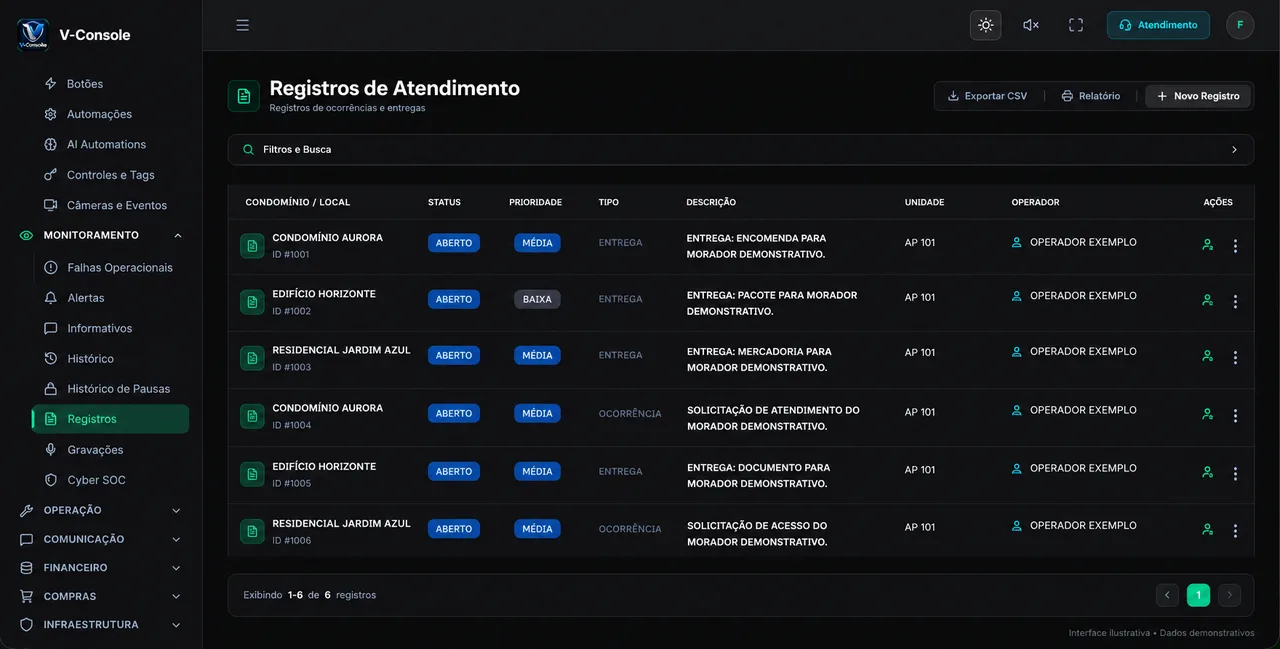Click the search magnifier icon in filters
The image size is (1280, 649).
pos(248,150)
